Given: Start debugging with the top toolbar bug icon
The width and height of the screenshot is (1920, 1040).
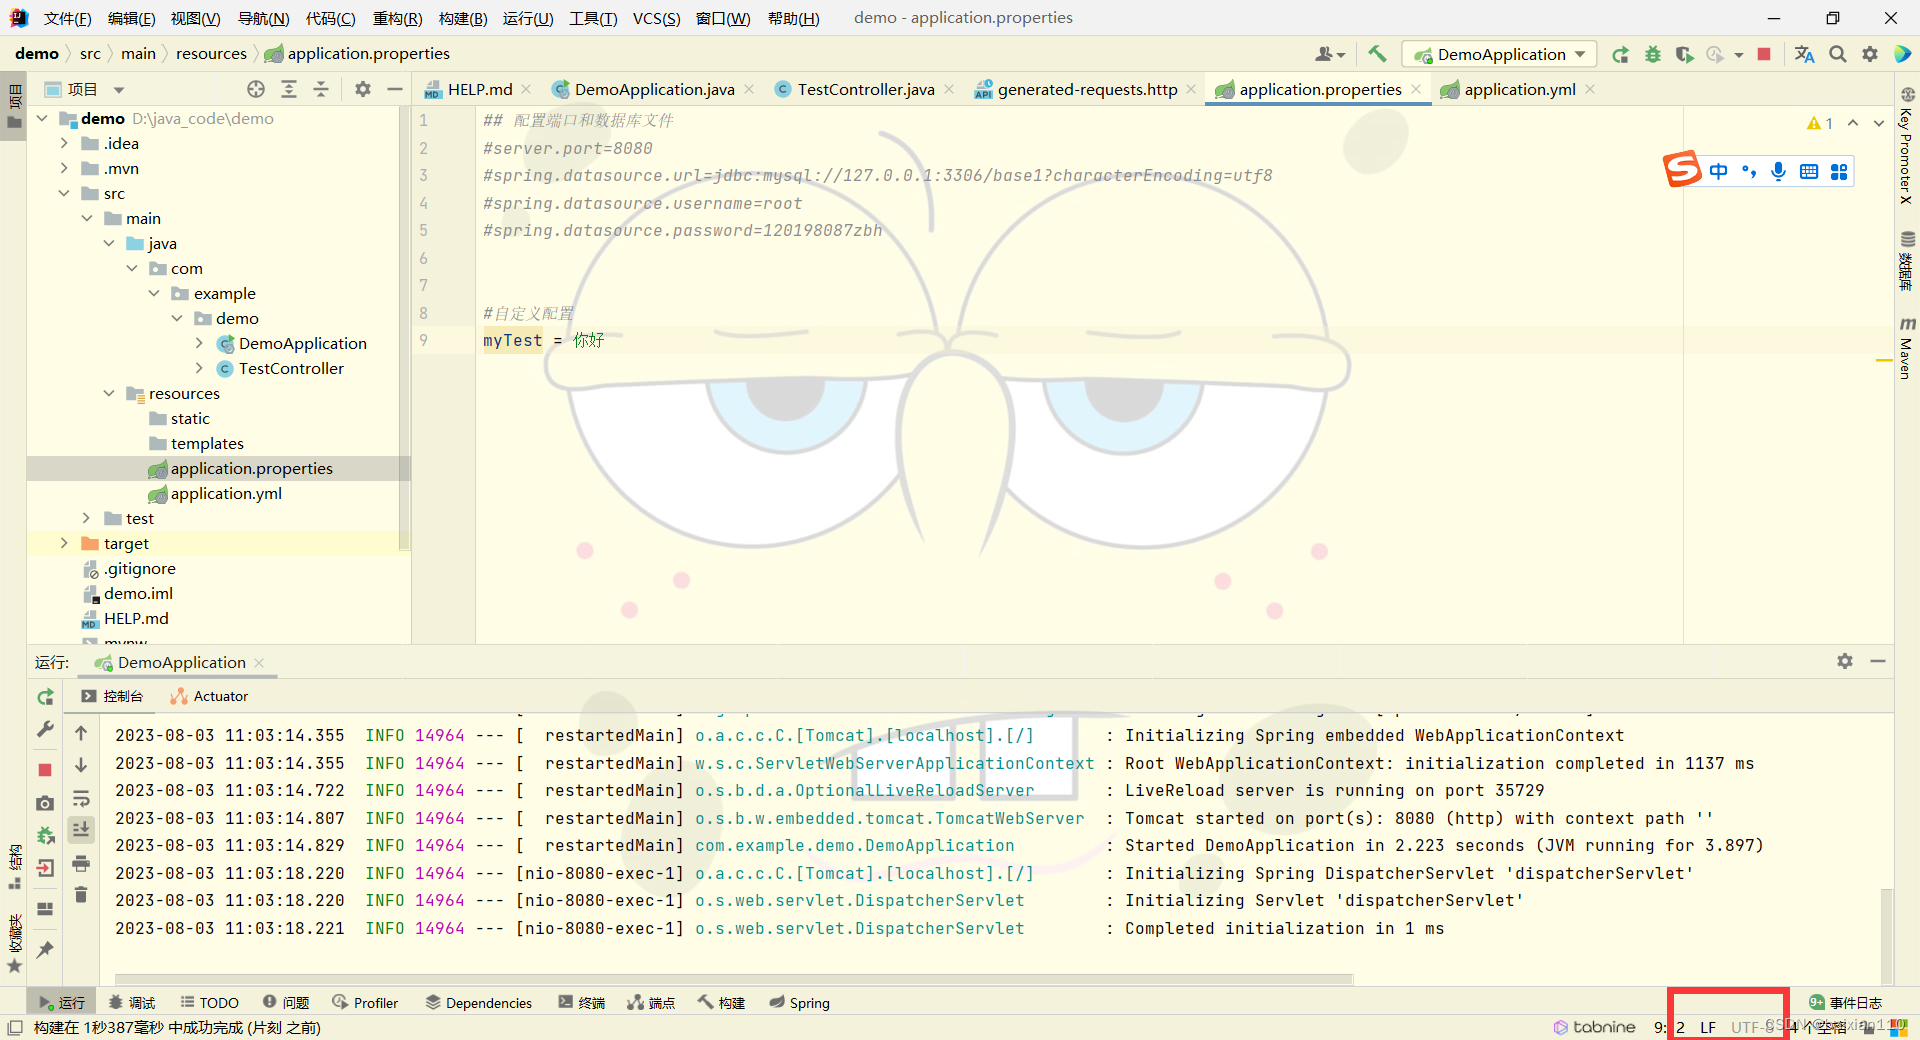Looking at the screenshot, I should [1652, 54].
